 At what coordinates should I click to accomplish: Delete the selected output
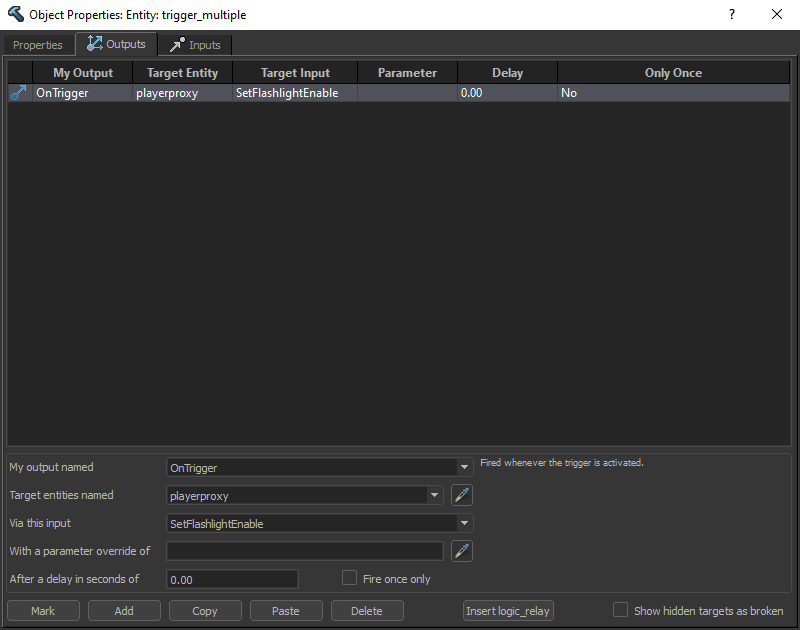pos(367,611)
